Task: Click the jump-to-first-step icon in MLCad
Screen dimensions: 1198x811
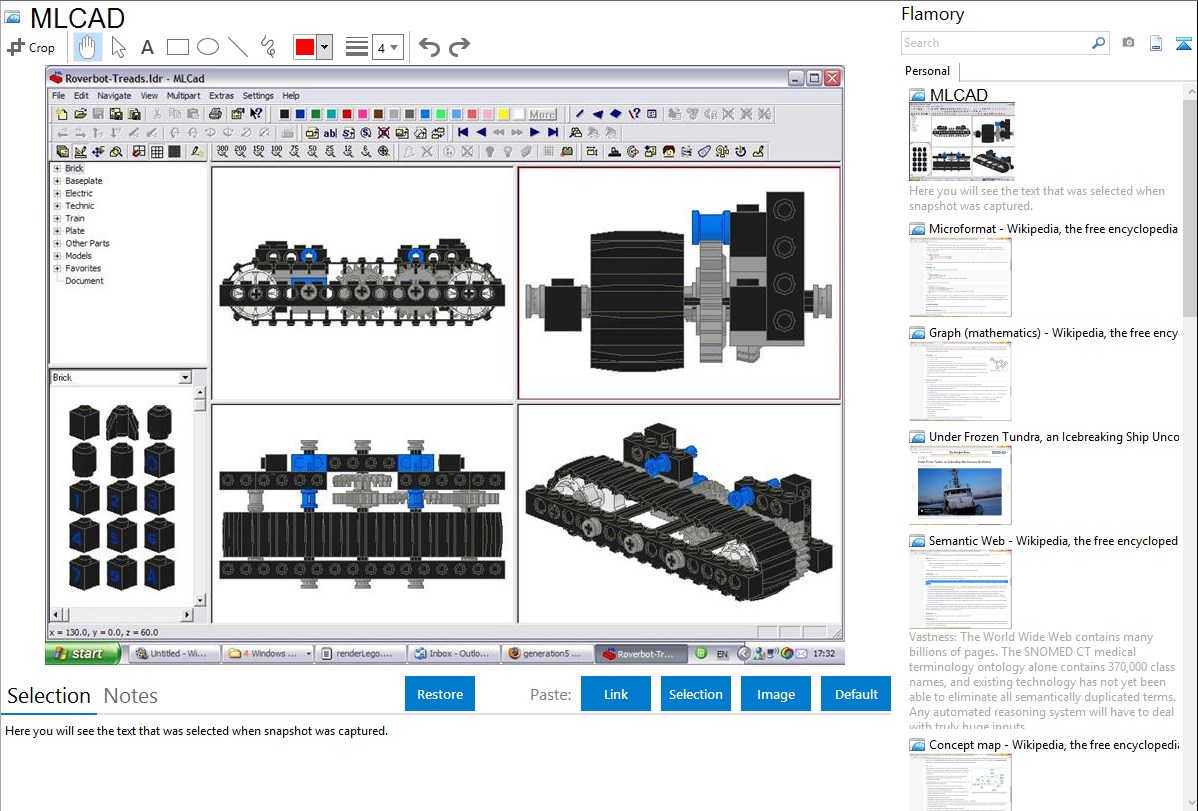Action: pos(463,132)
